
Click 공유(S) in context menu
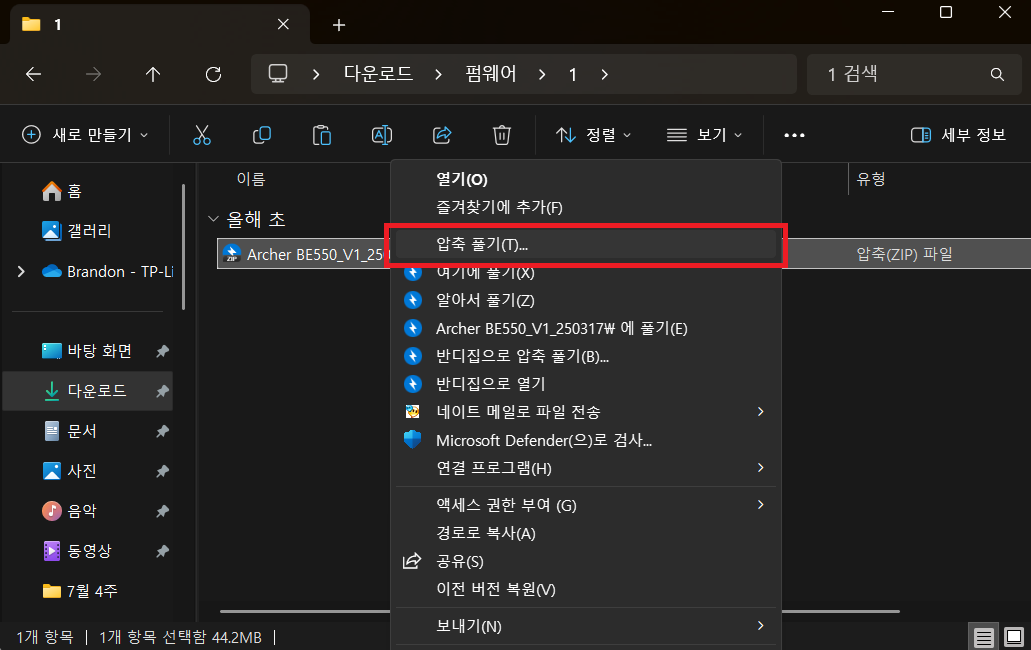pos(586,561)
